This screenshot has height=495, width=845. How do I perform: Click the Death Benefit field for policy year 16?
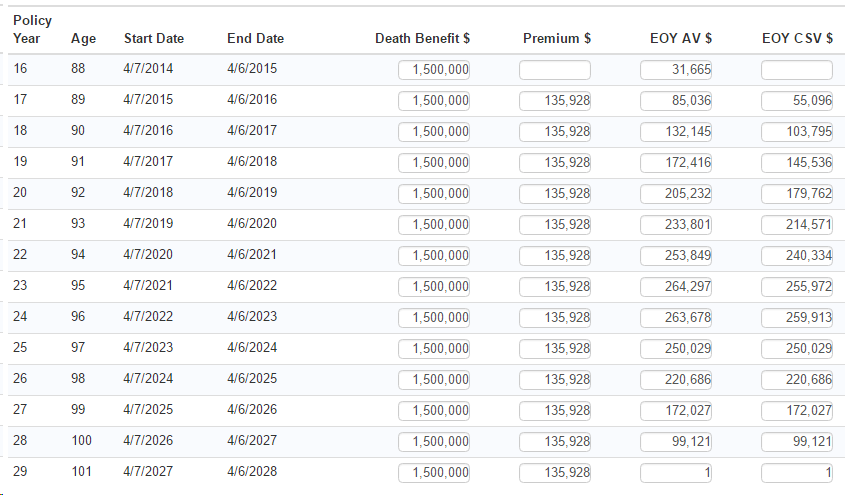click(x=434, y=70)
